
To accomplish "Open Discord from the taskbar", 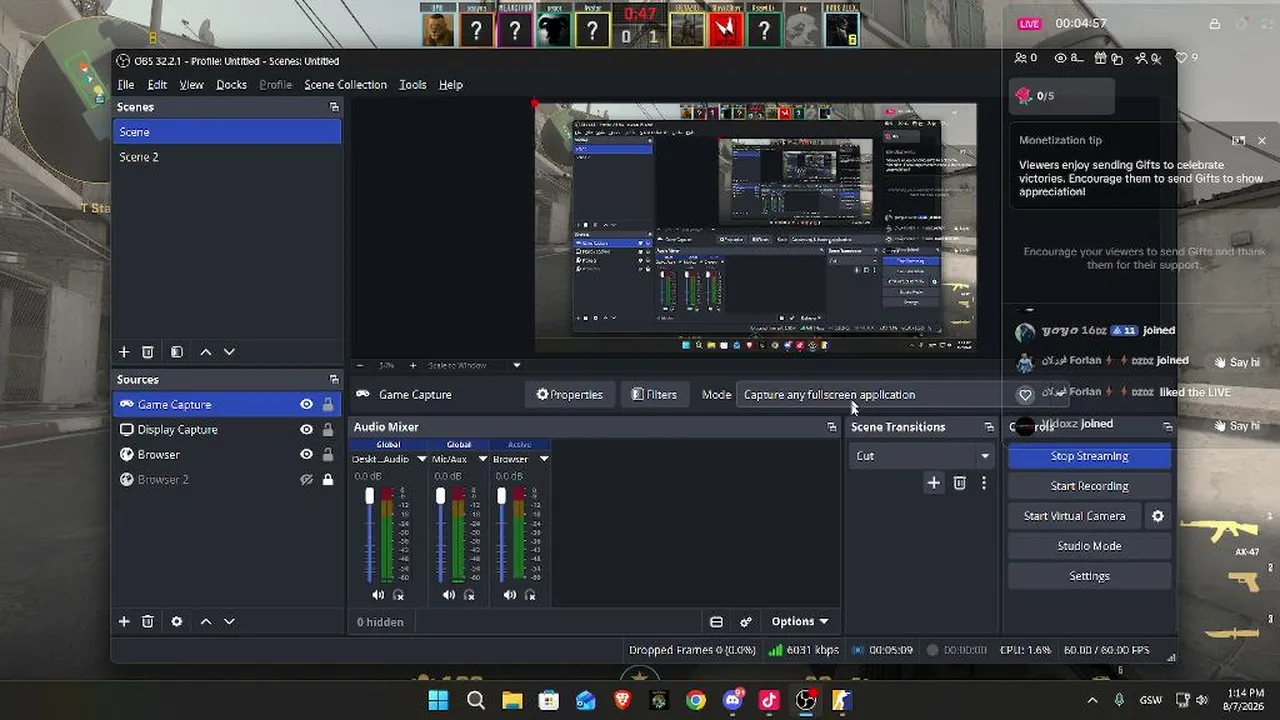I will pyautogui.click(x=732, y=701).
